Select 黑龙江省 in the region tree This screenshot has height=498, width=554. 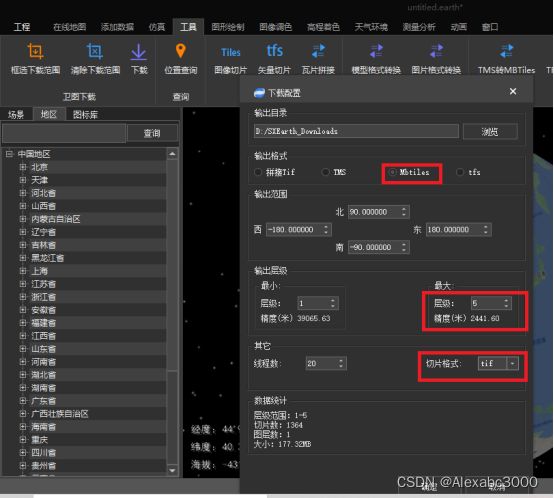coord(48,258)
